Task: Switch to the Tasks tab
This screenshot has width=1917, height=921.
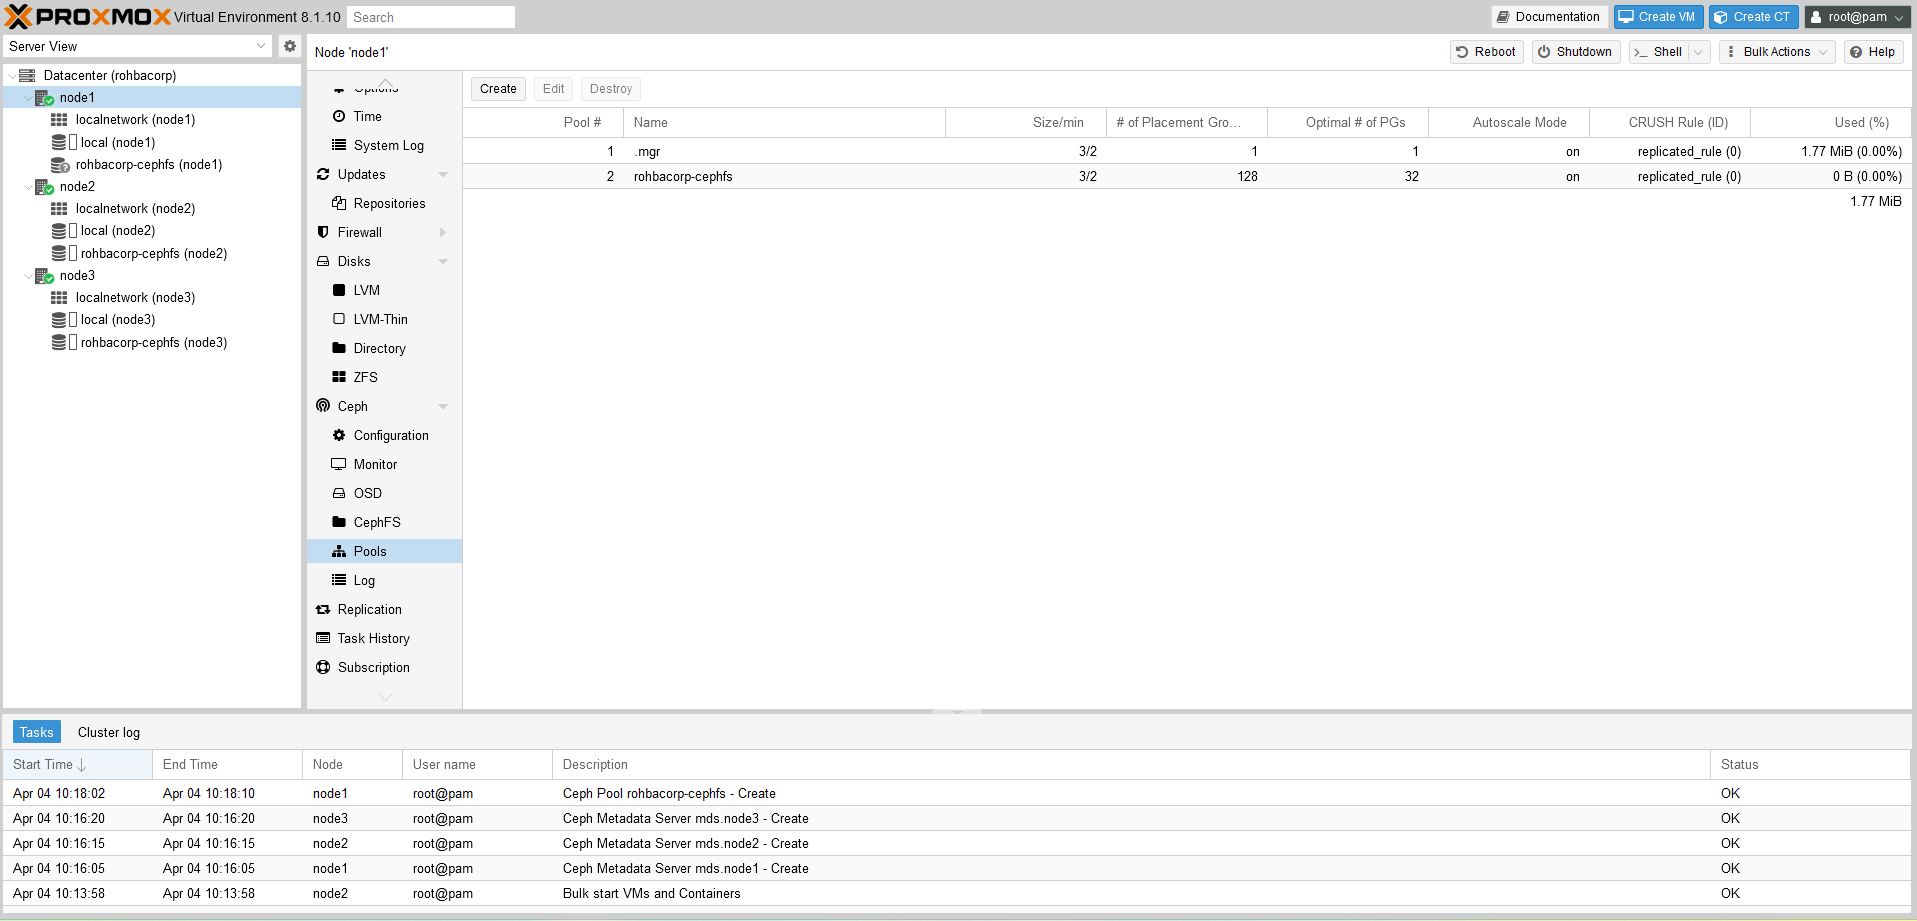Action: tap(37, 732)
